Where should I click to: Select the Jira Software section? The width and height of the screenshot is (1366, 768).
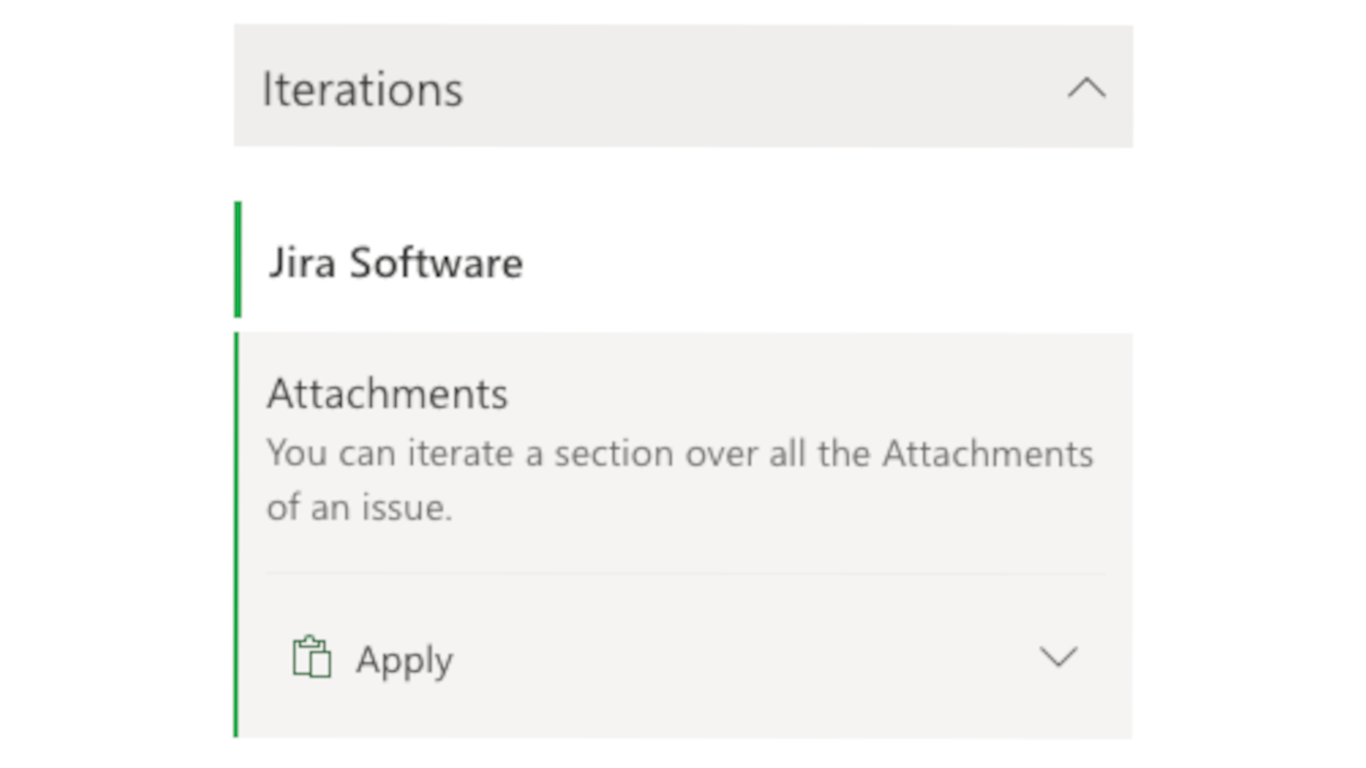coord(395,263)
